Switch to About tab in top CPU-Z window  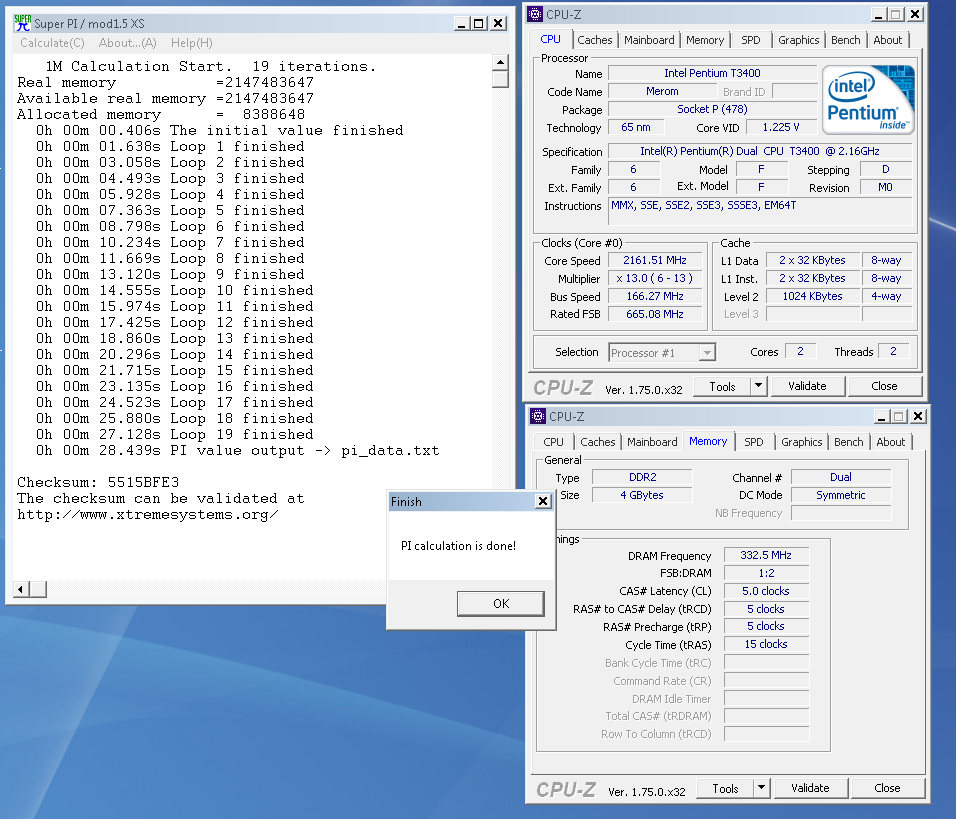pos(887,40)
